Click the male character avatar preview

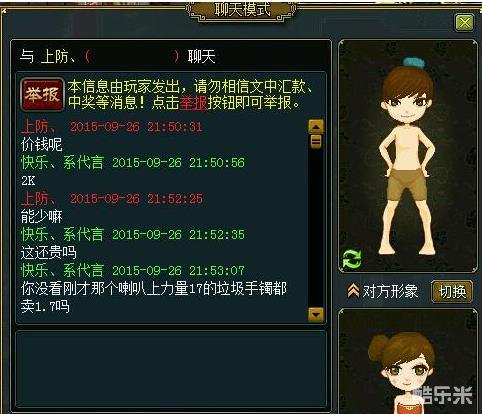(x=407, y=156)
